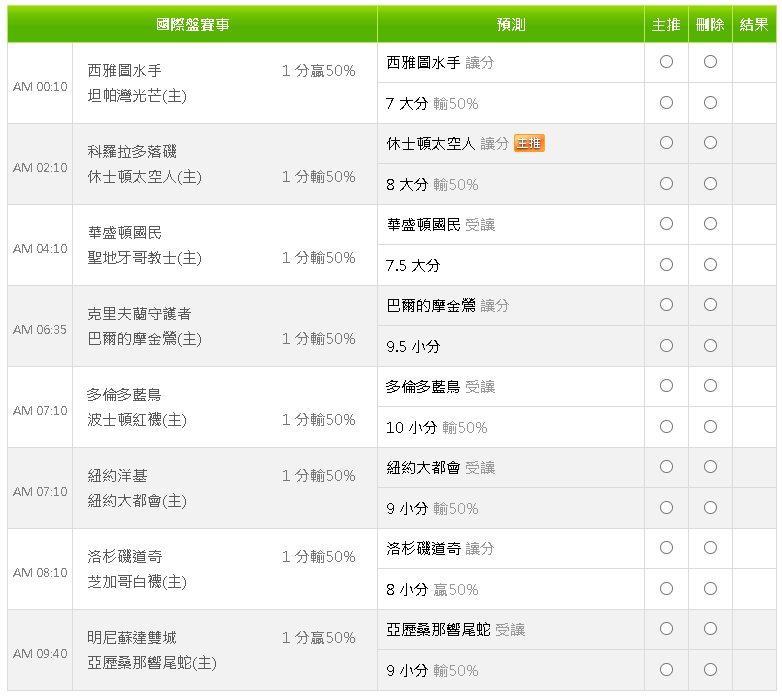
Task: Click 1 分輸50% odds for 洛杉磯道奇
Action: tap(319, 556)
